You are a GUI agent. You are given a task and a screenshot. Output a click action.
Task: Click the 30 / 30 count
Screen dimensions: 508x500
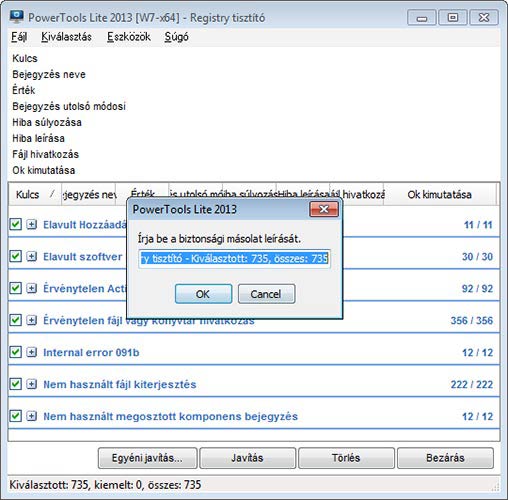(477, 256)
